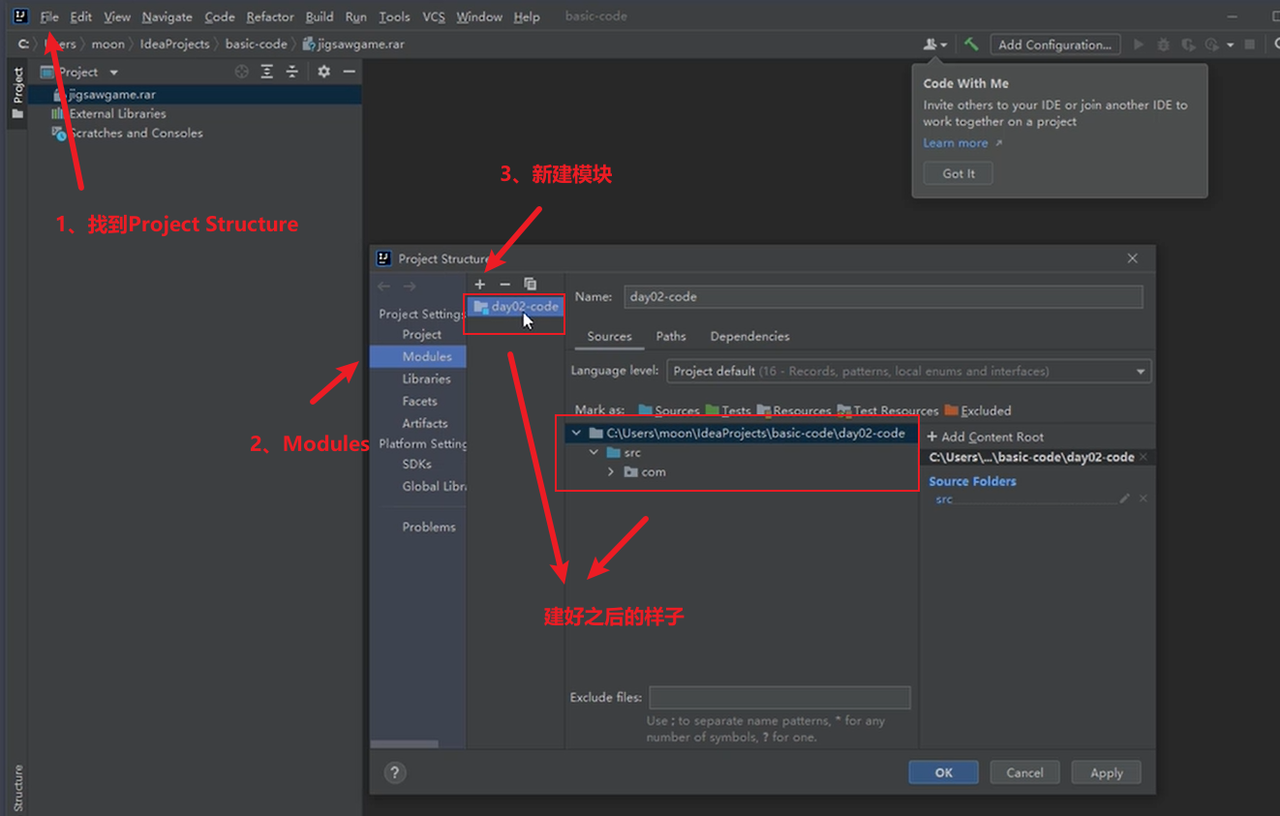The height and width of the screenshot is (816, 1280).
Task: Remove content root with its X icon
Action: click(x=1143, y=457)
